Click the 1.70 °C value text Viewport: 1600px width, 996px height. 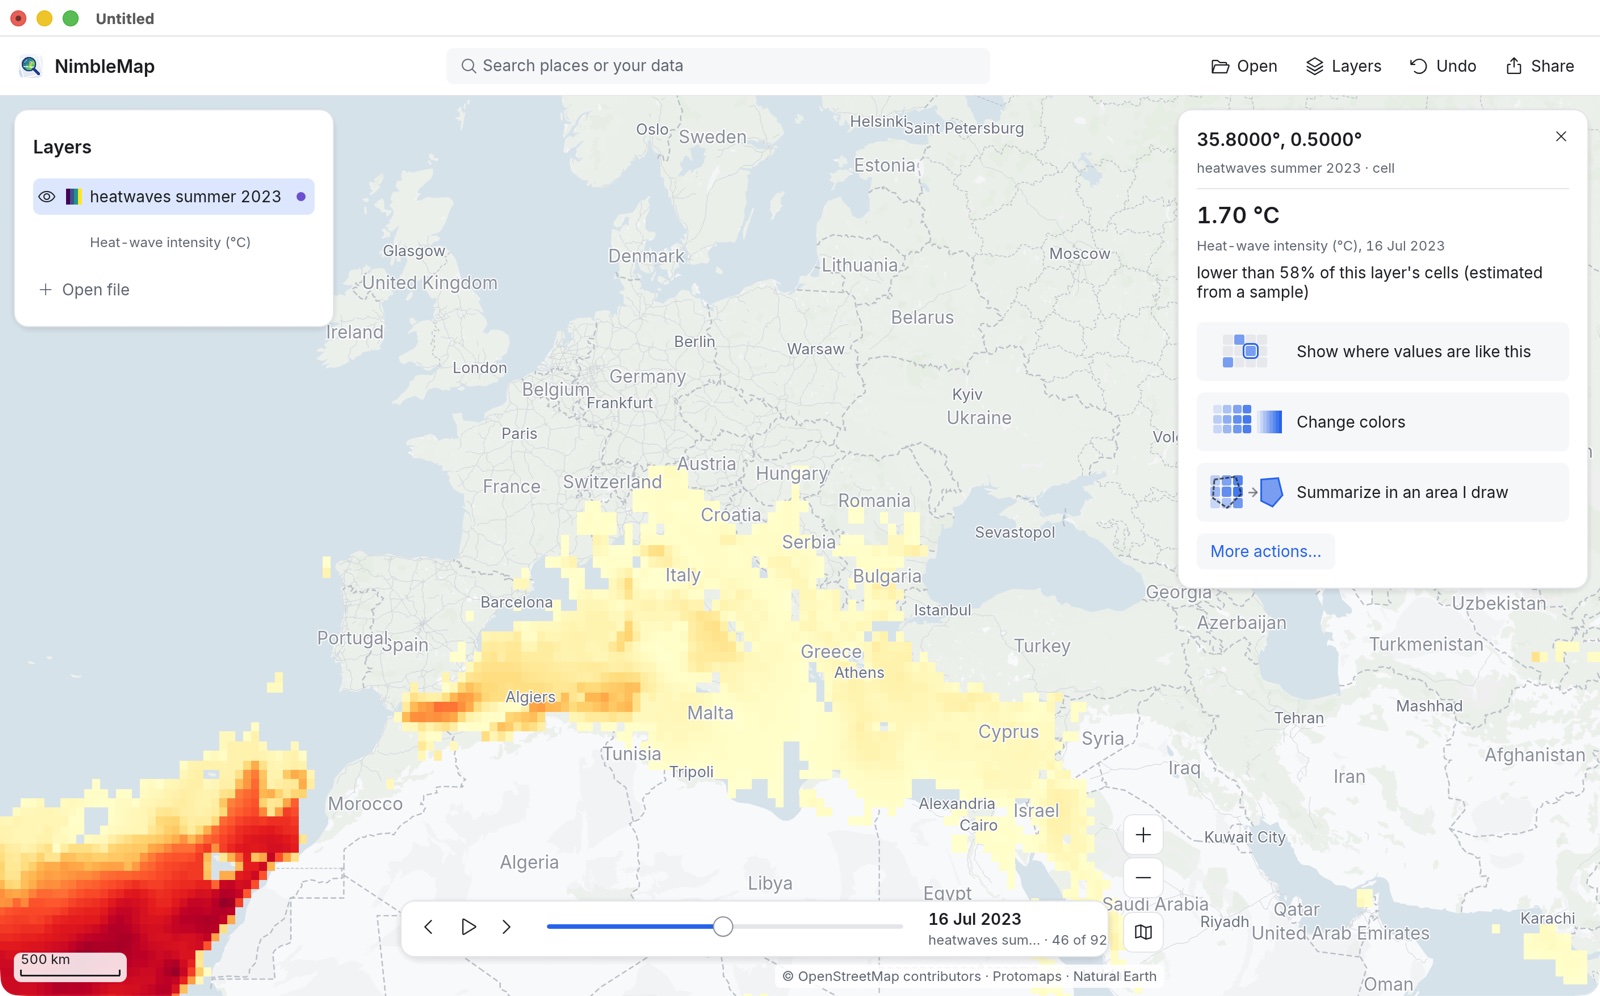coord(1238,215)
